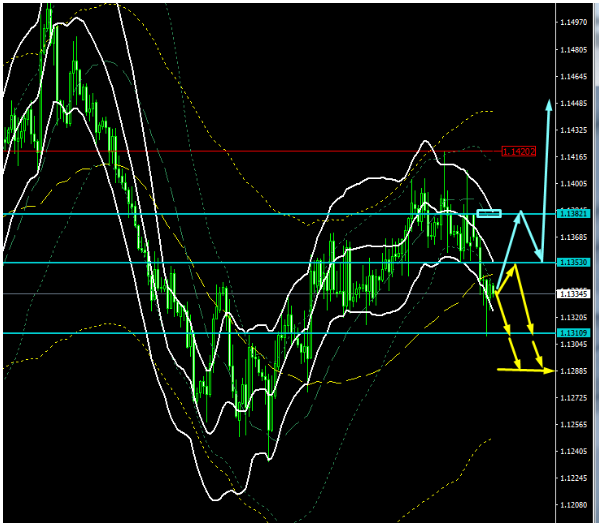The height and width of the screenshot is (525, 601).
Task: Click the 1.12405 axis price level
Action: 574,451
